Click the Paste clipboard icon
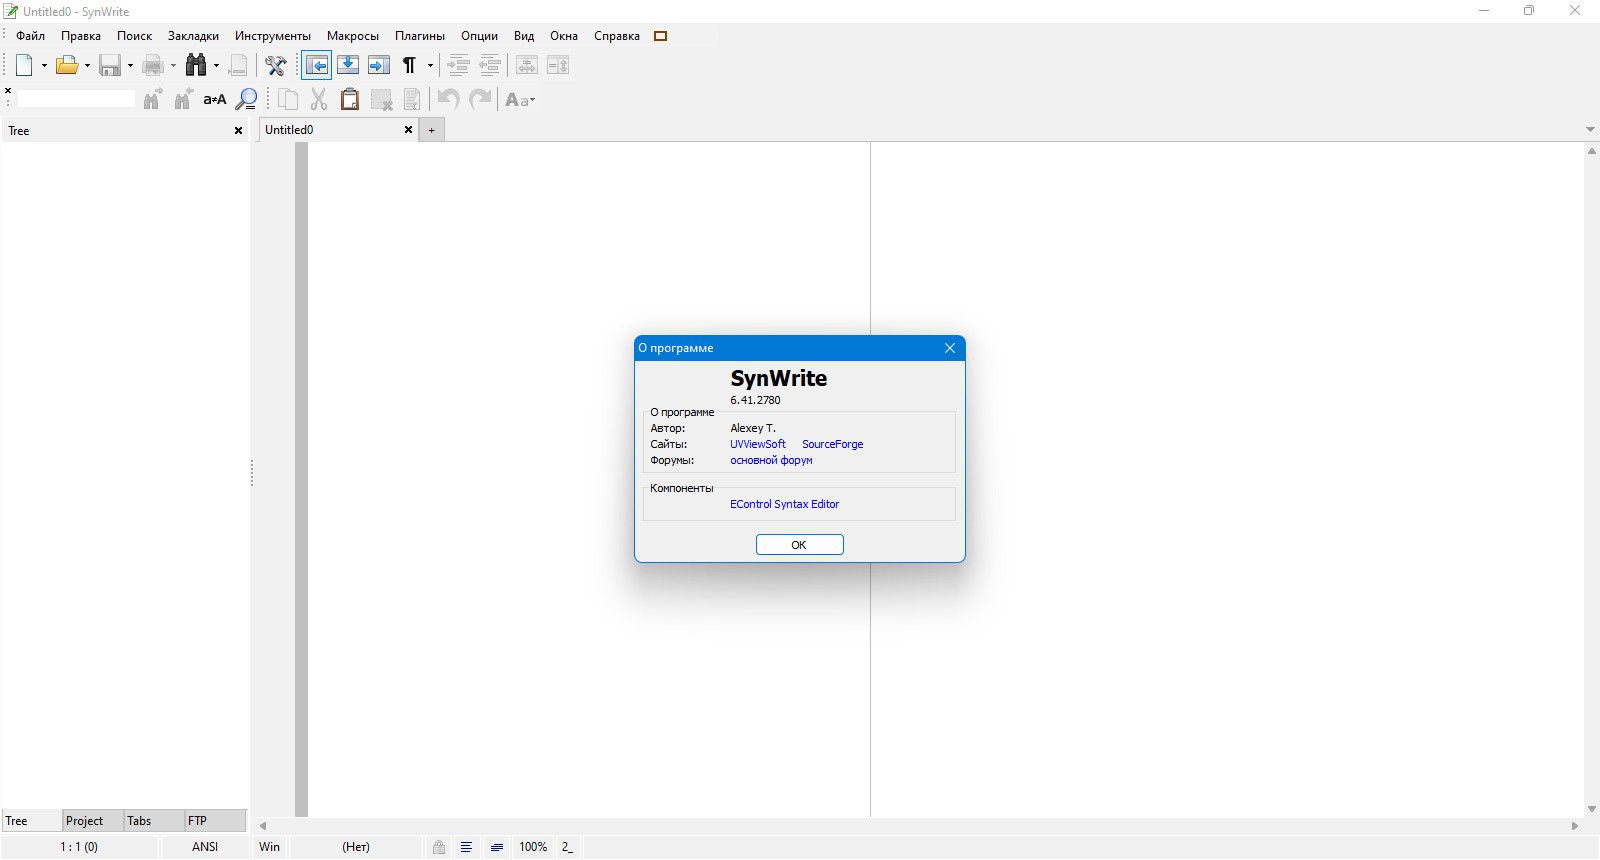 coord(349,99)
